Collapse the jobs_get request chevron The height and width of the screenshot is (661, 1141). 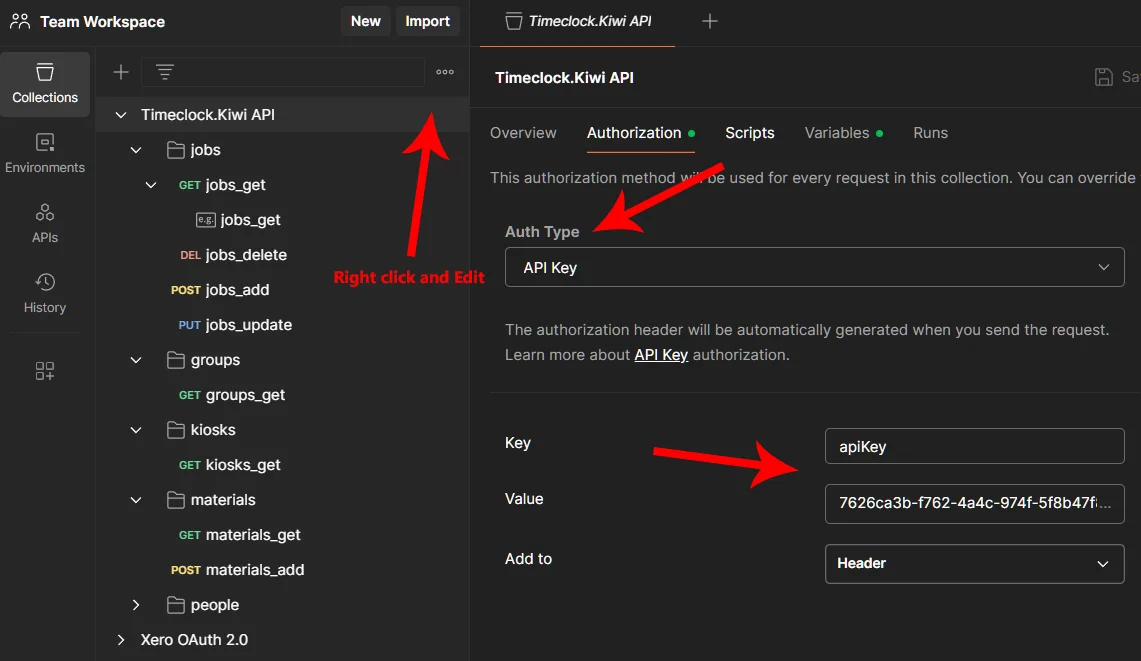click(151, 185)
